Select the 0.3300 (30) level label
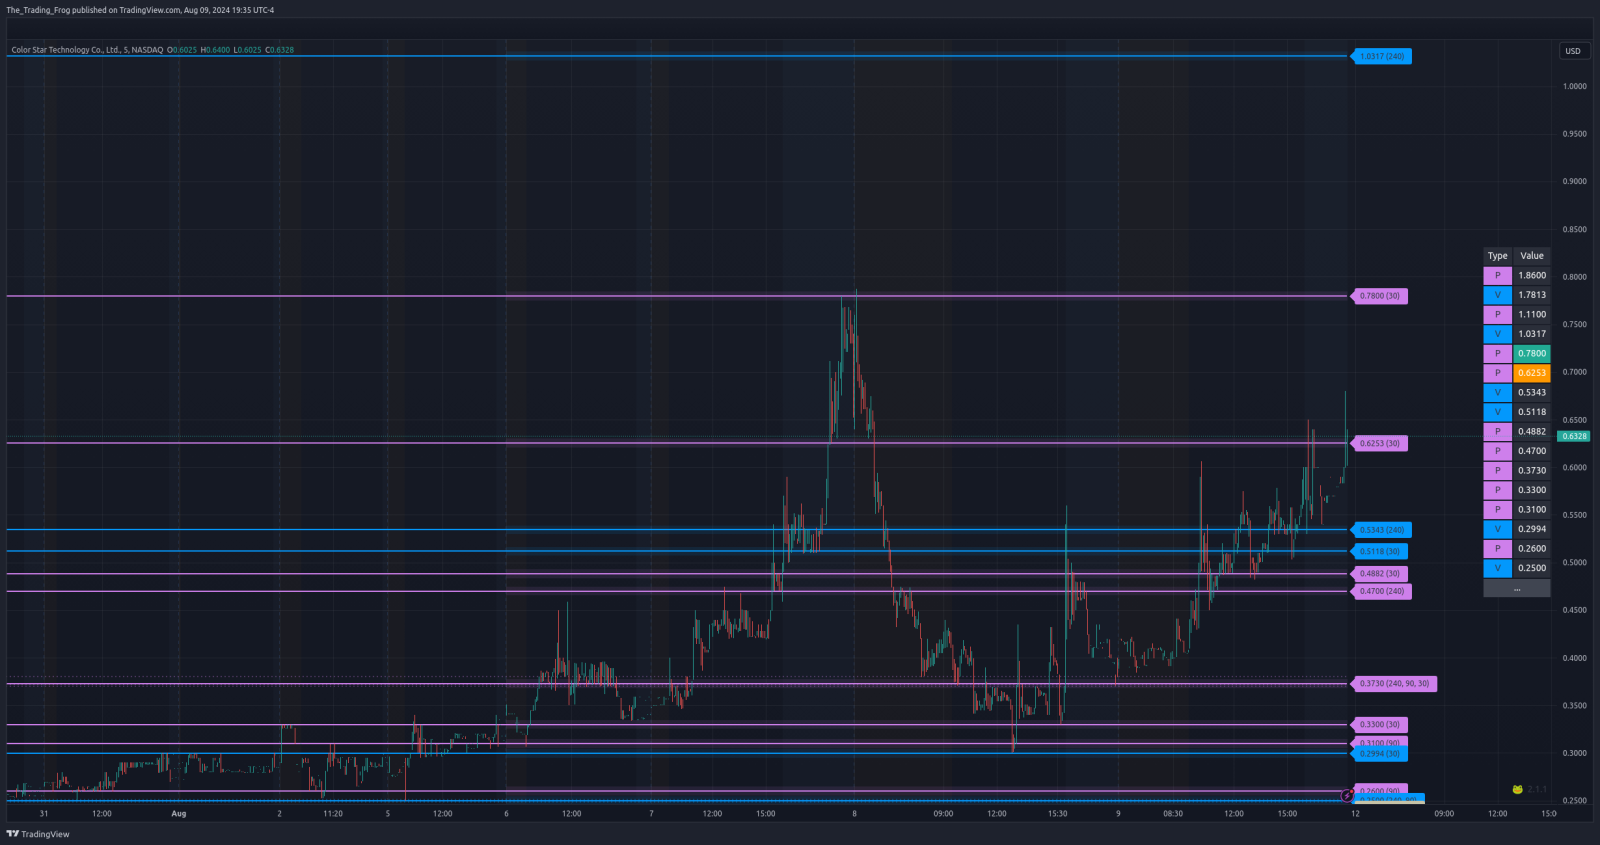 tap(1379, 725)
